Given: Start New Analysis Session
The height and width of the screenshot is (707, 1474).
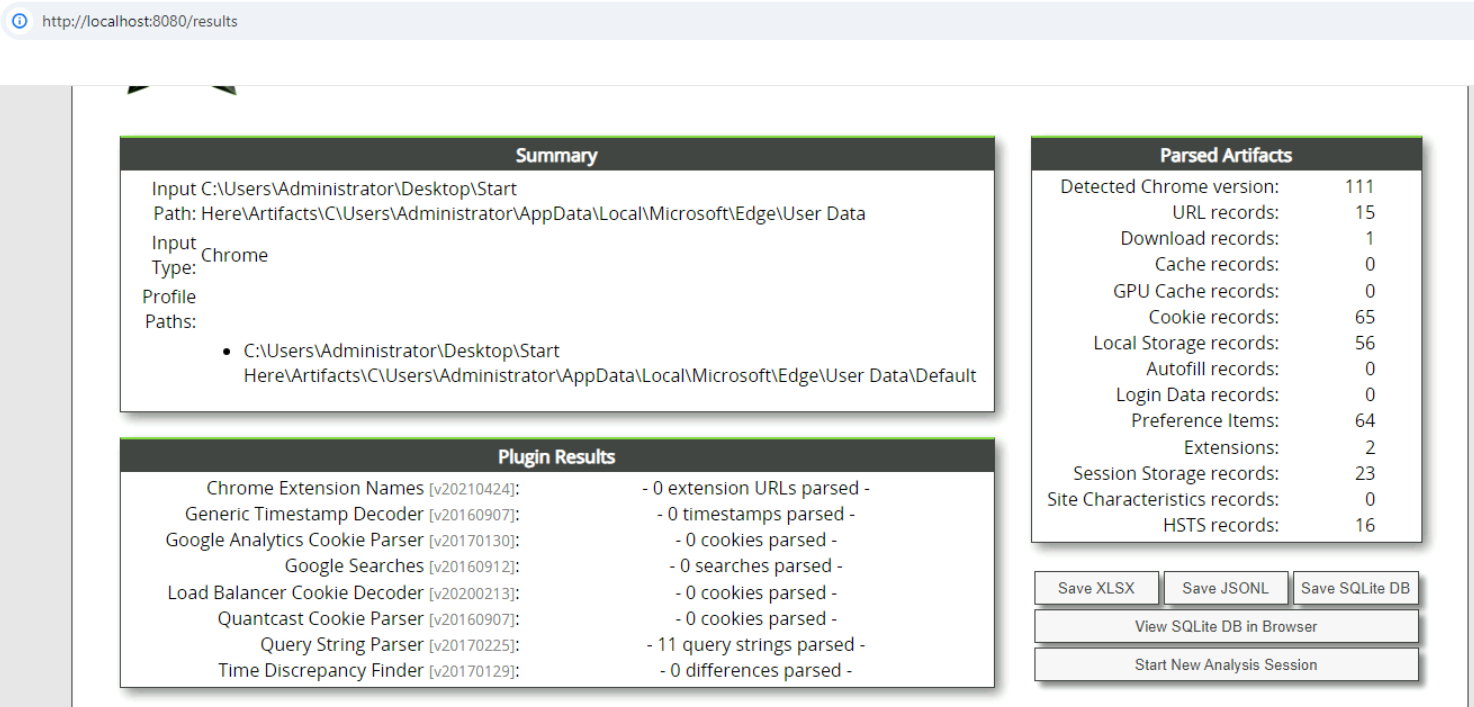Looking at the screenshot, I should [x=1226, y=665].
